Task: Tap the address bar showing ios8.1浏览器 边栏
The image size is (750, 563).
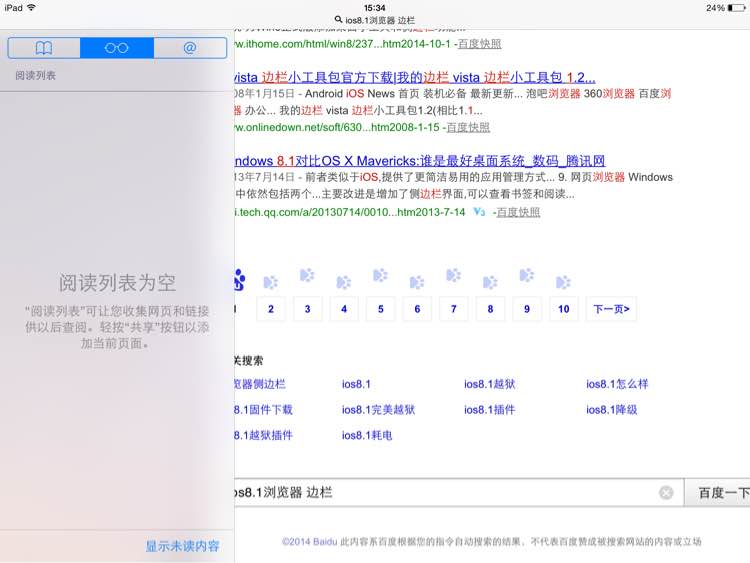Action: pyautogui.click(x=375, y=20)
